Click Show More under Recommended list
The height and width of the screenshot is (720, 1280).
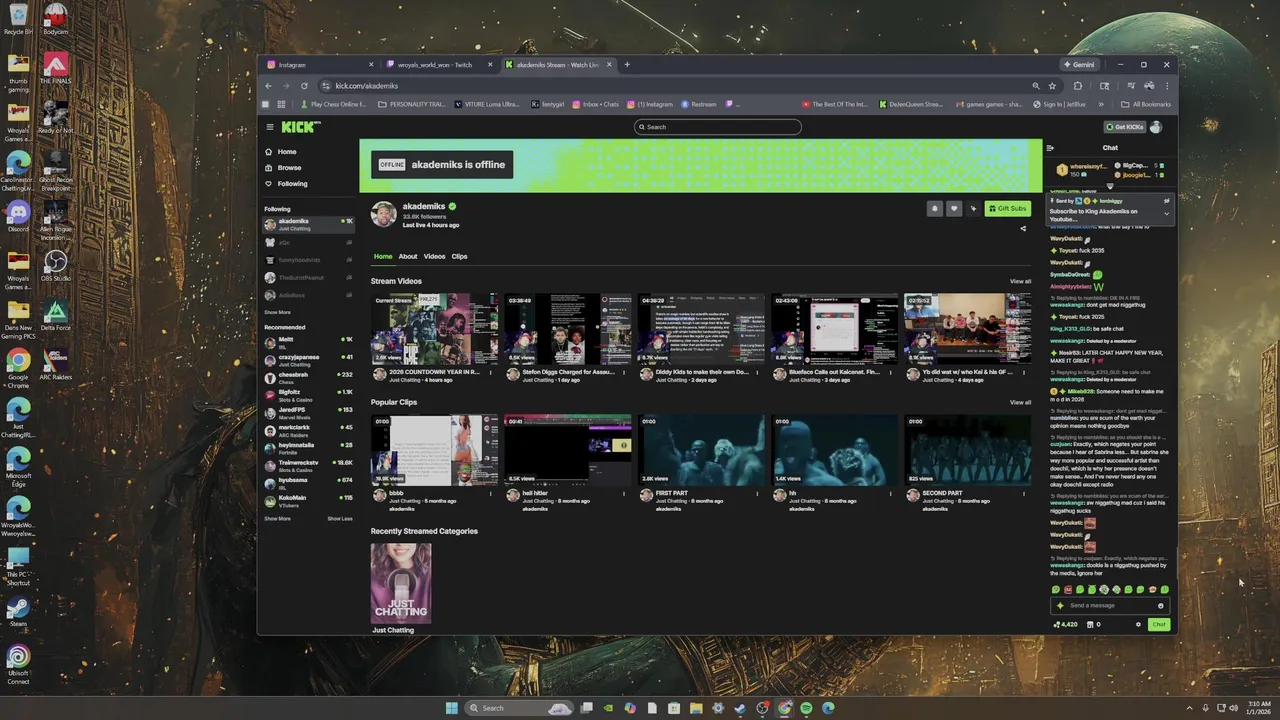[277, 518]
